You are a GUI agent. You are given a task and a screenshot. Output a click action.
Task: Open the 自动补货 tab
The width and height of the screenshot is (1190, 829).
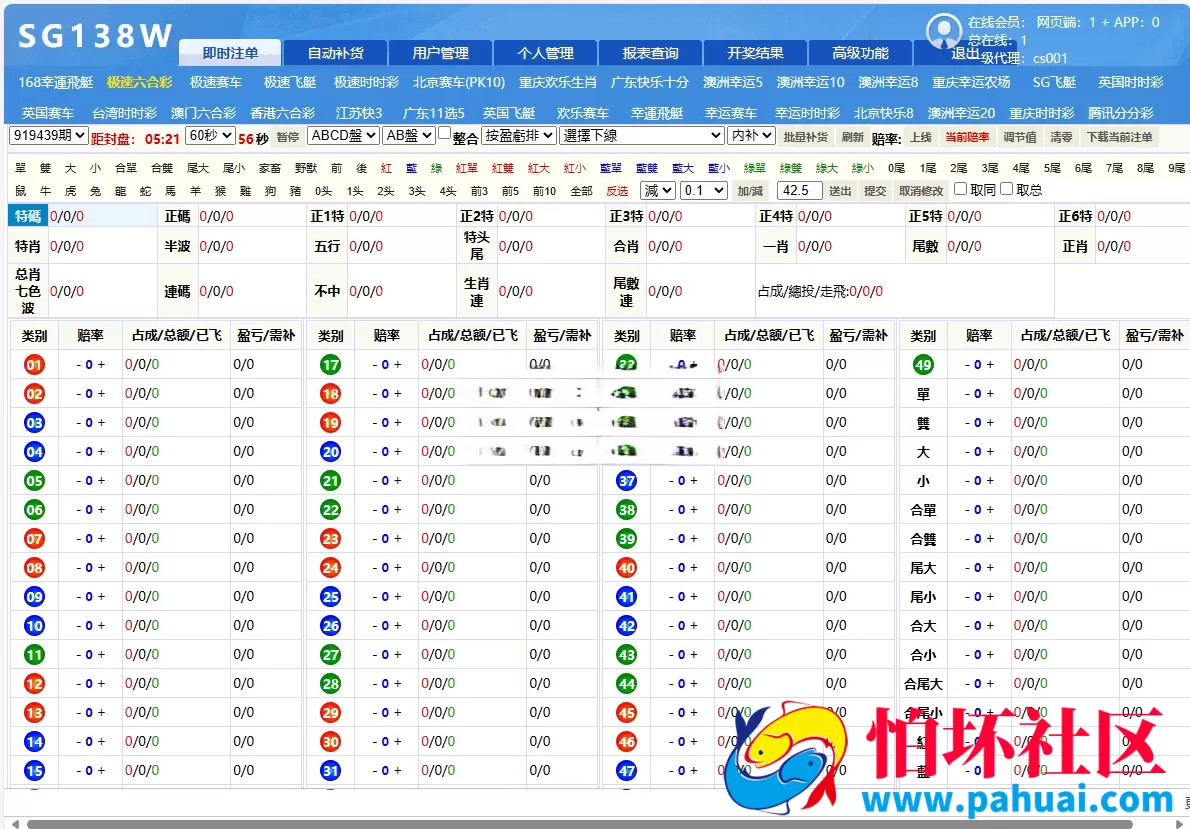pos(335,52)
